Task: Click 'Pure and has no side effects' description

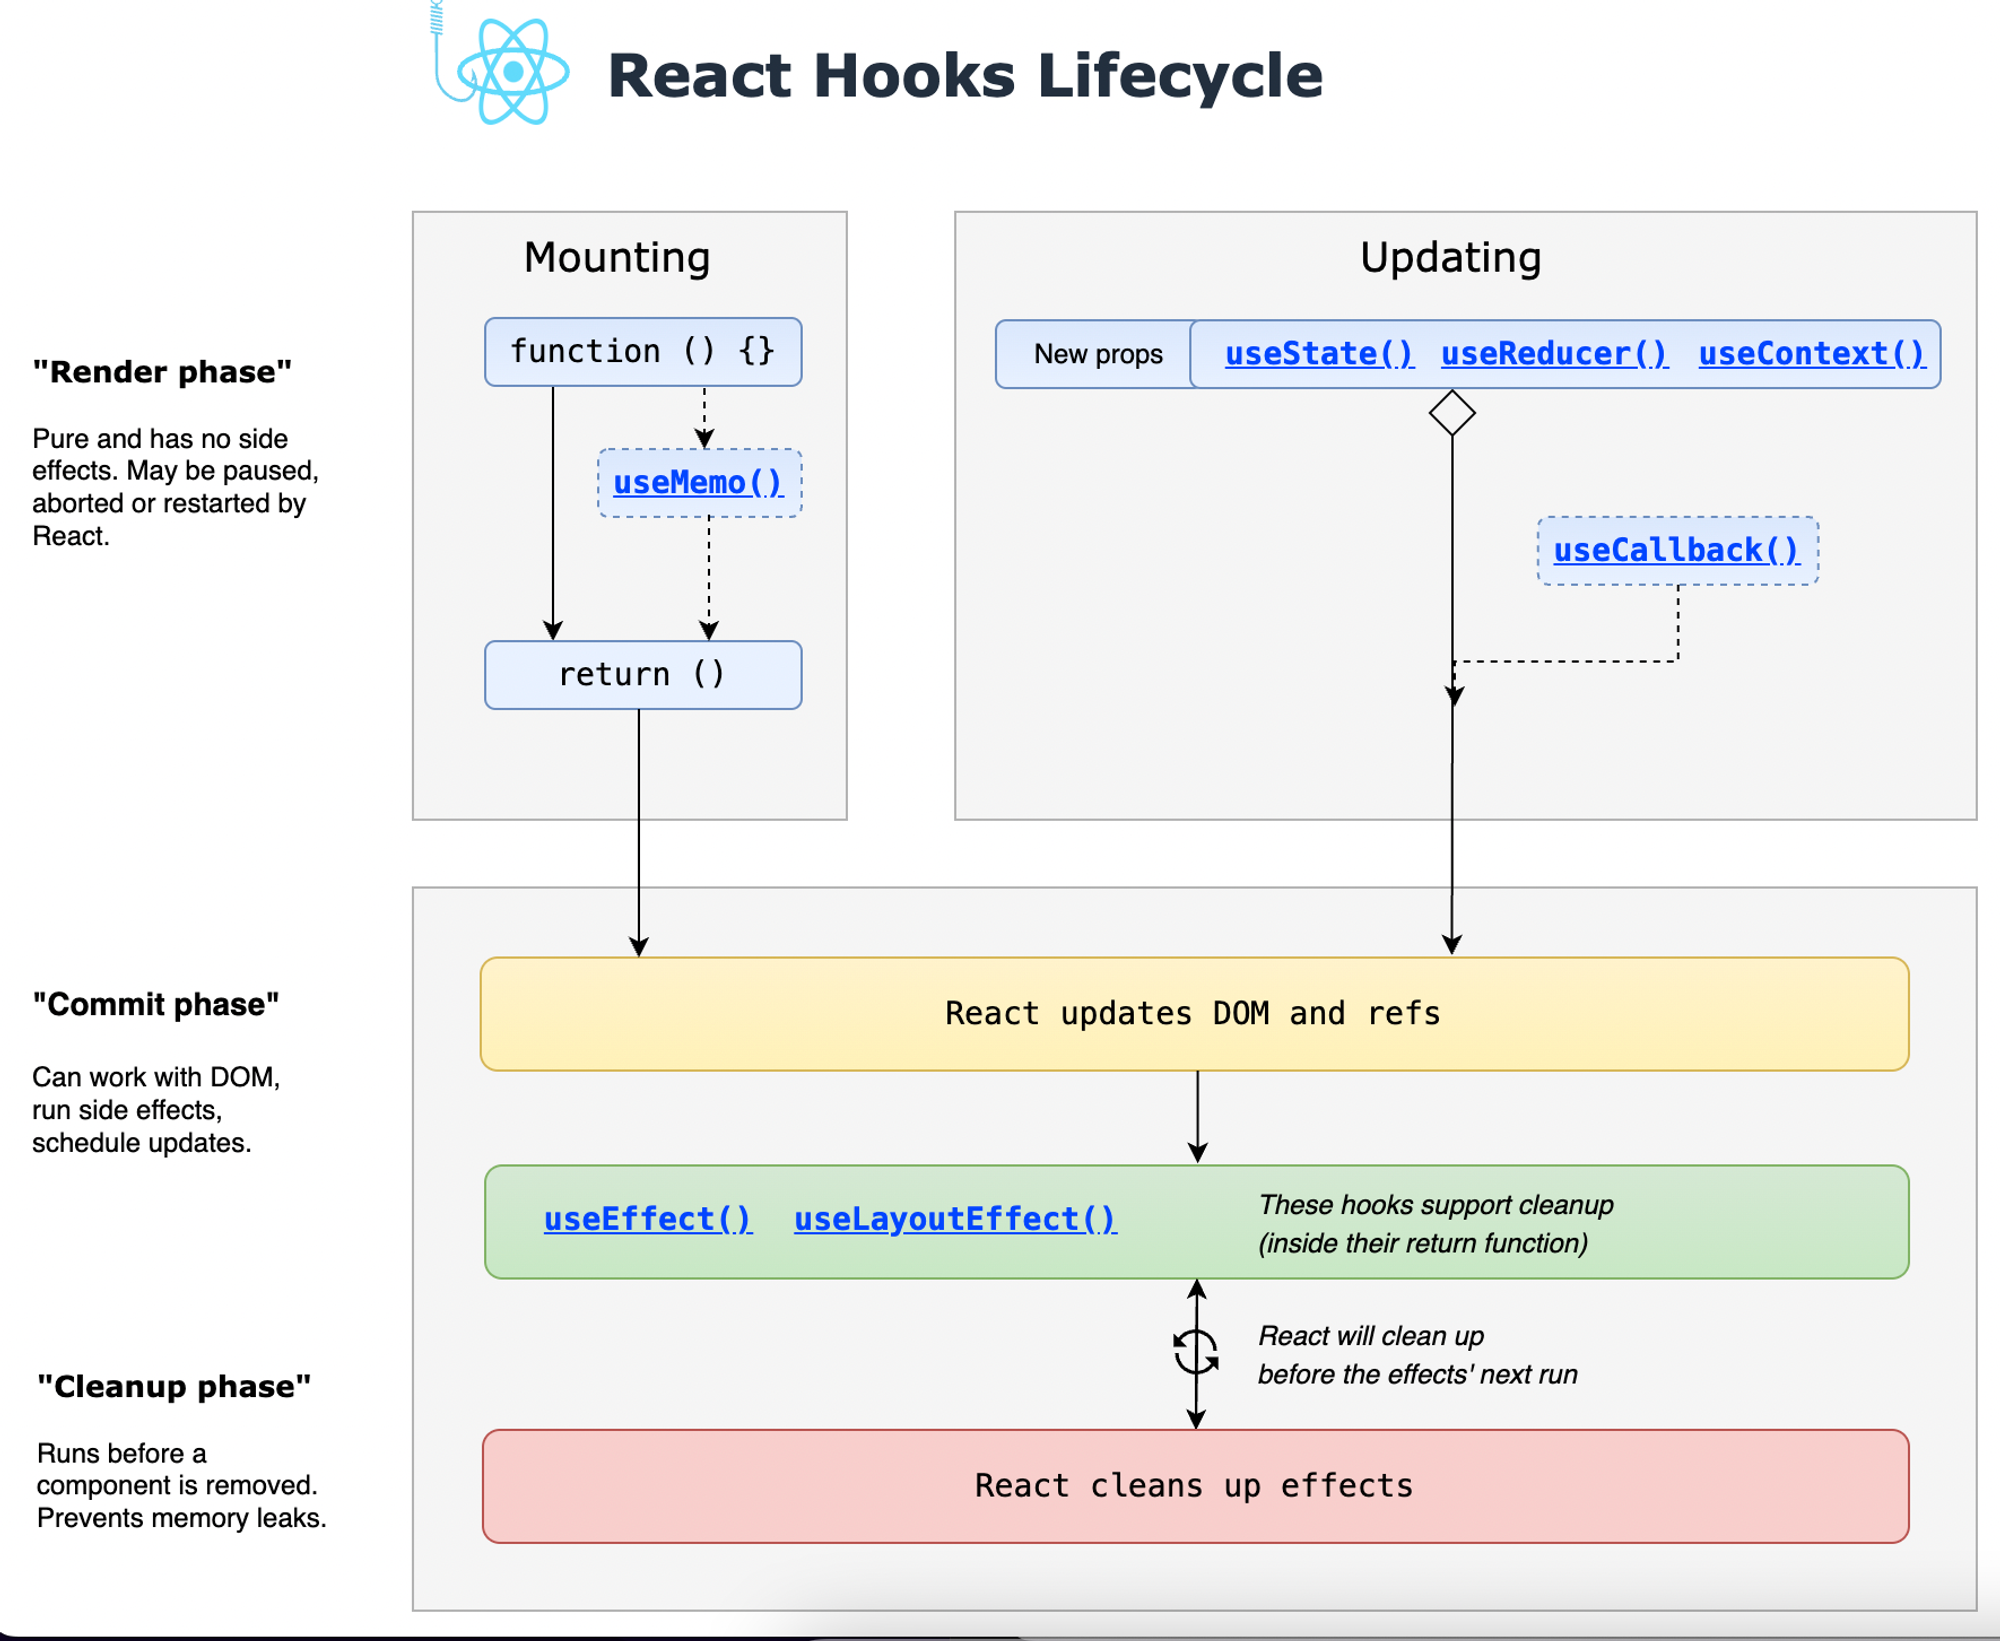Action: point(176,487)
